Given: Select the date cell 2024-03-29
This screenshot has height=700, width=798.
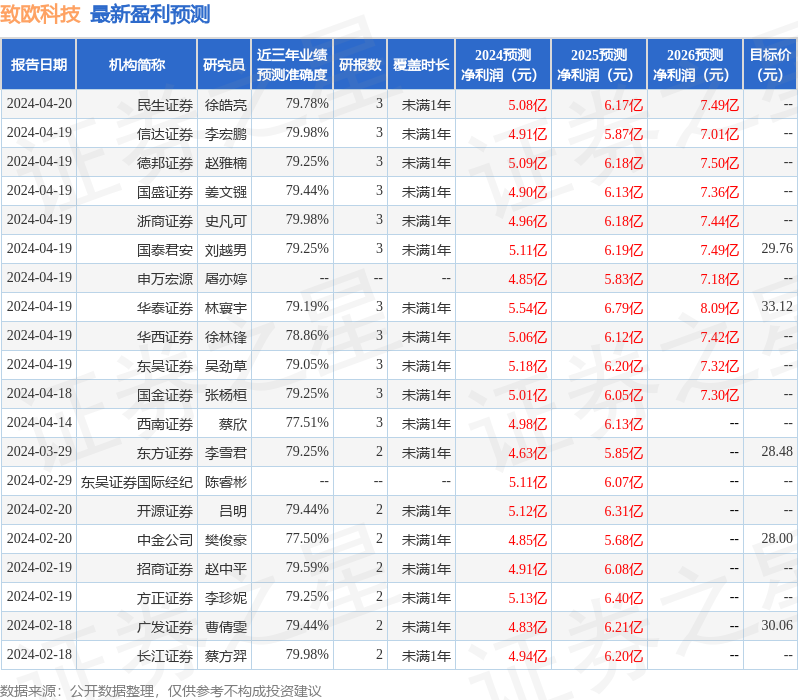Looking at the screenshot, I should tap(39, 452).
